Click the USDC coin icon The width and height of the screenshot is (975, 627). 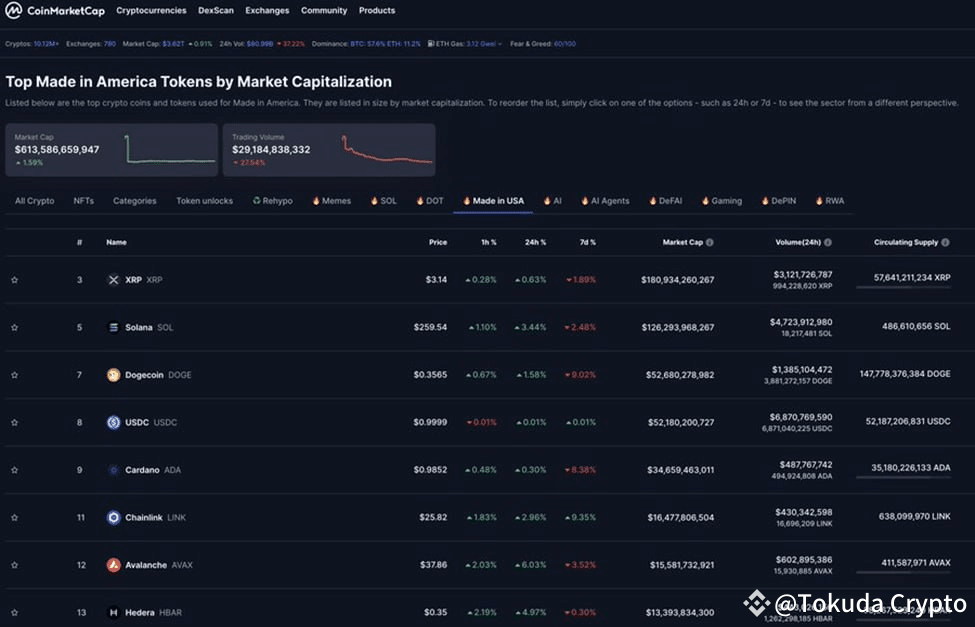click(x=112, y=422)
